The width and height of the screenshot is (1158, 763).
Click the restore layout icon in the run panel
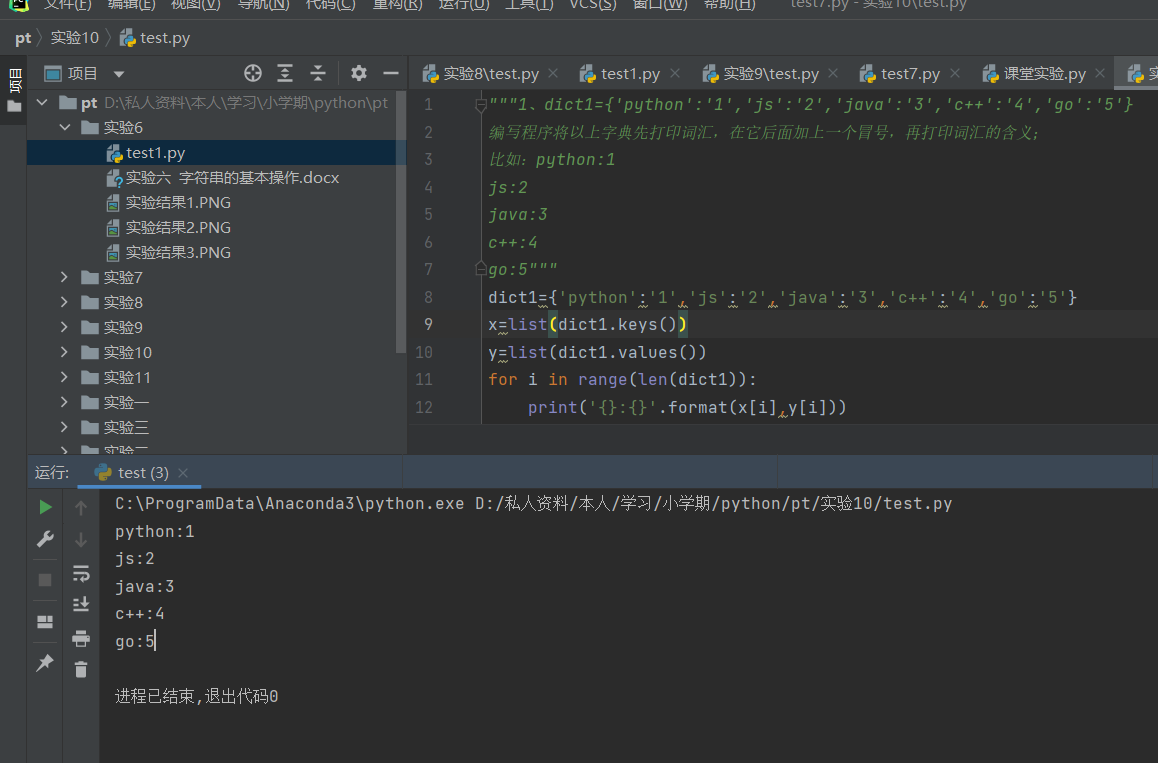click(45, 621)
